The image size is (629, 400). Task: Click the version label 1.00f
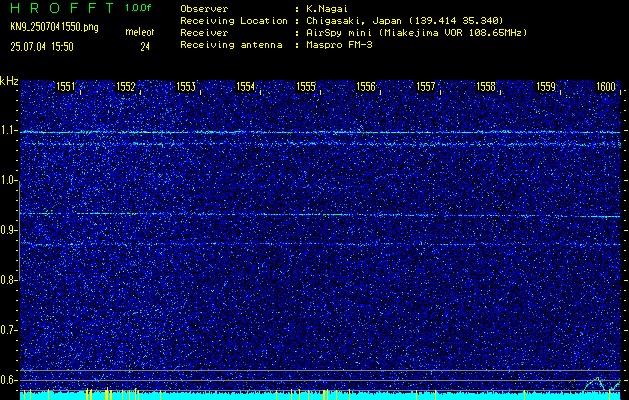(138, 8)
